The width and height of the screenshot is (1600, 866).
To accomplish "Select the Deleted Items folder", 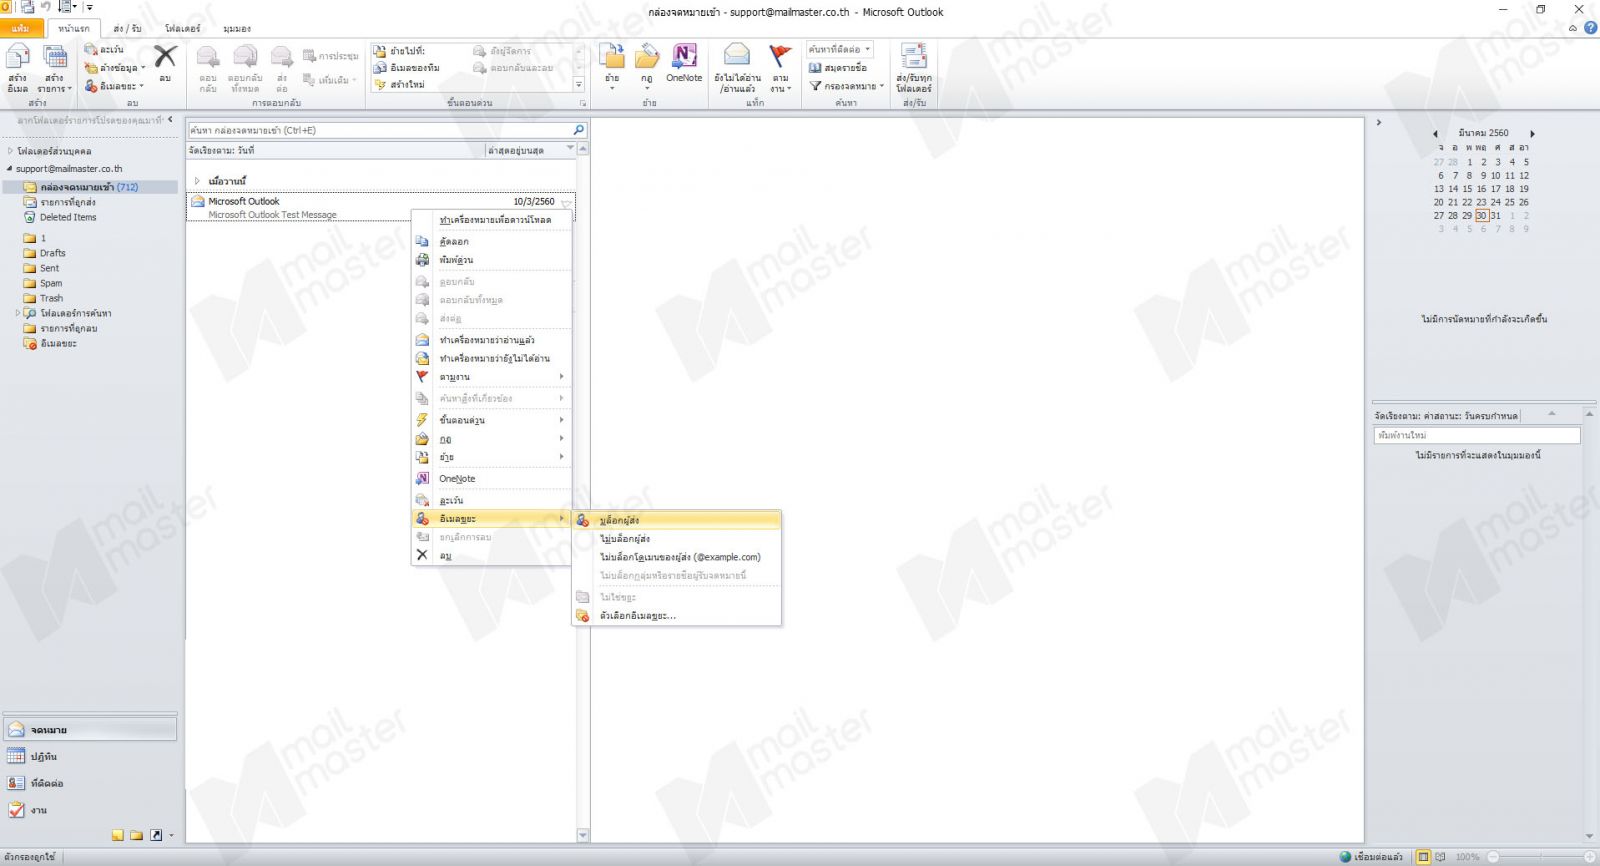I will (x=68, y=217).
